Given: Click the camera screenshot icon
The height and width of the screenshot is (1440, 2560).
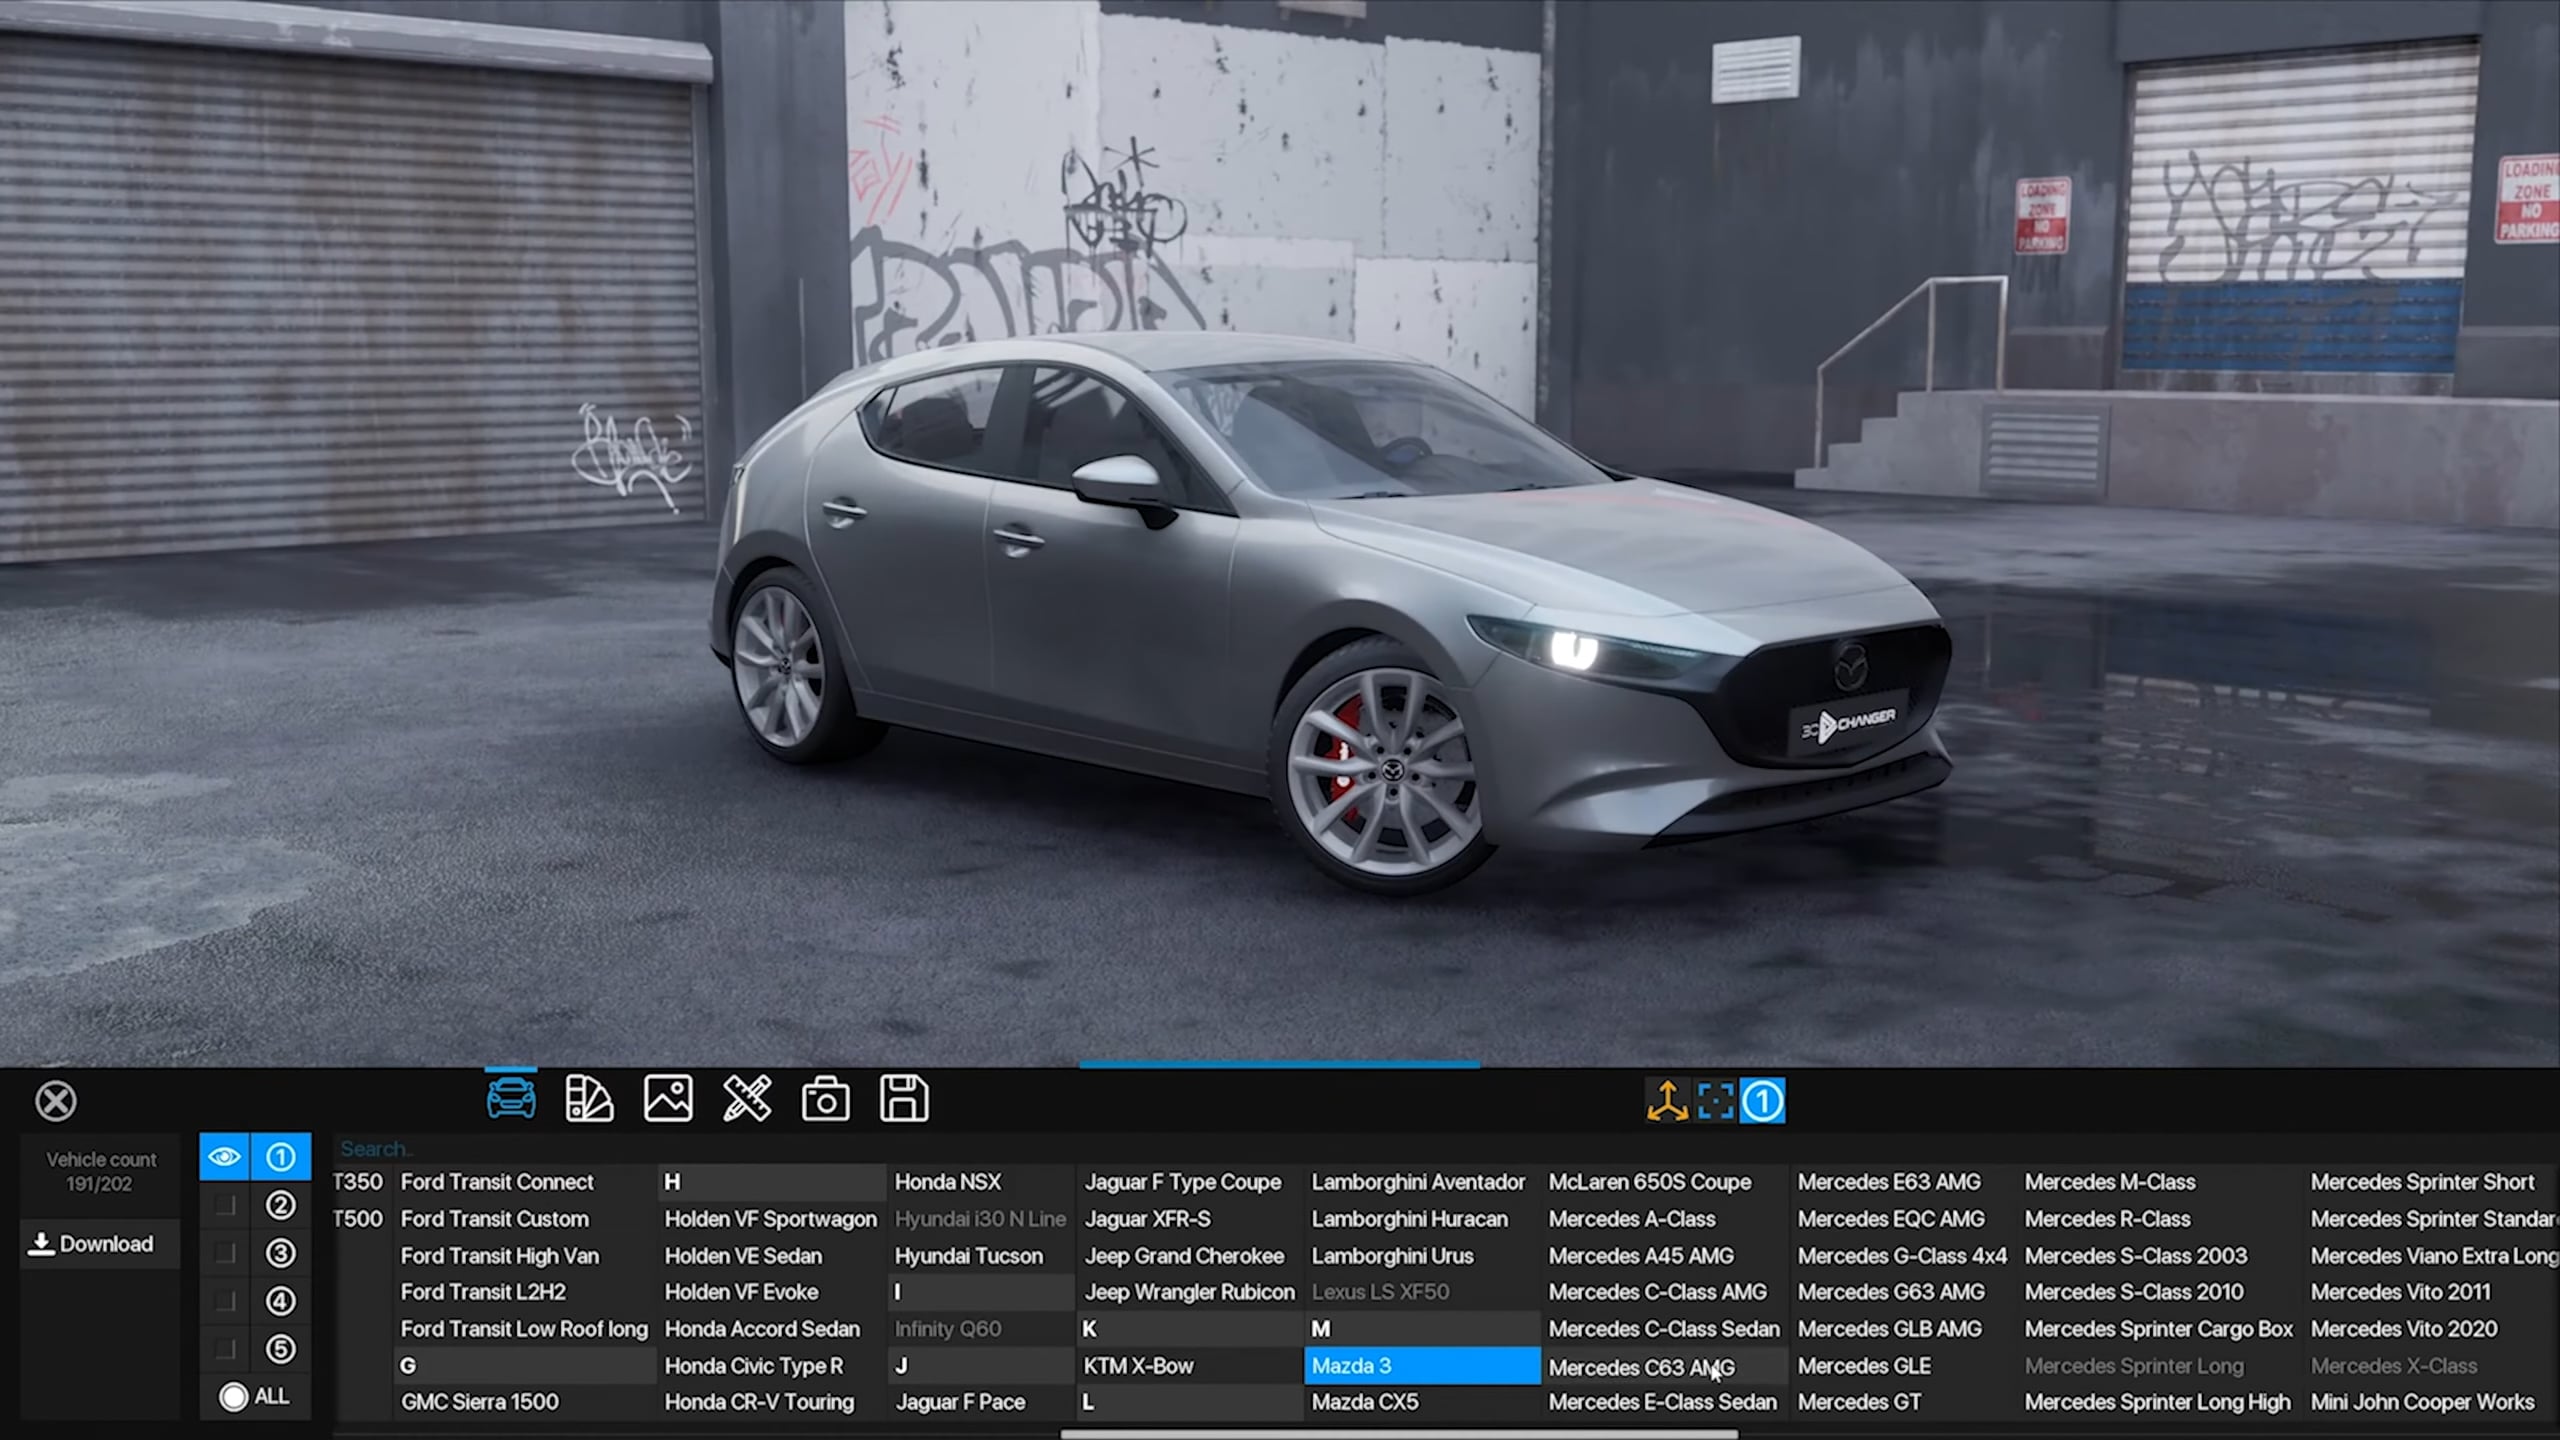Looking at the screenshot, I should click(825, 1099).
